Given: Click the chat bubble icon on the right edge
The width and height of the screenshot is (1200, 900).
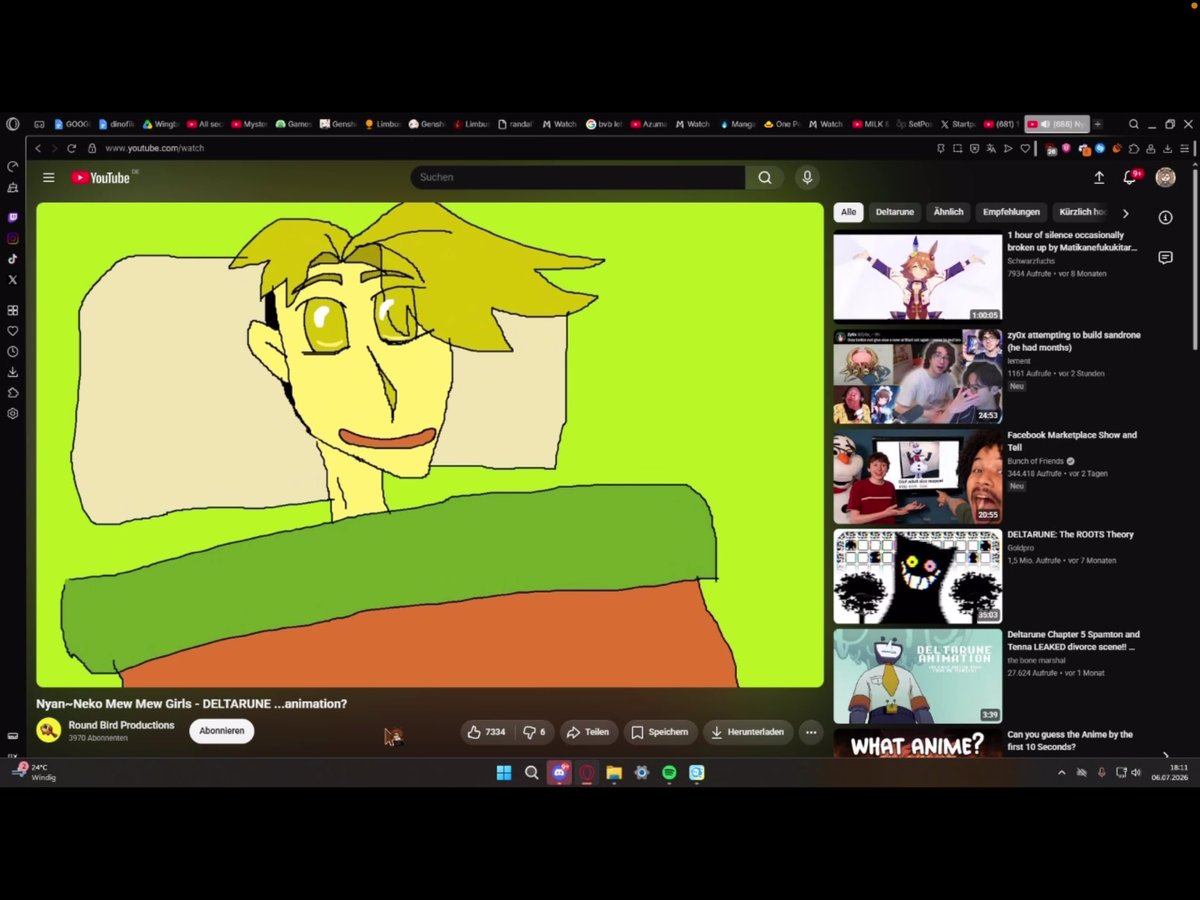Looking at the screenshot, I should tap(1165, 258).
